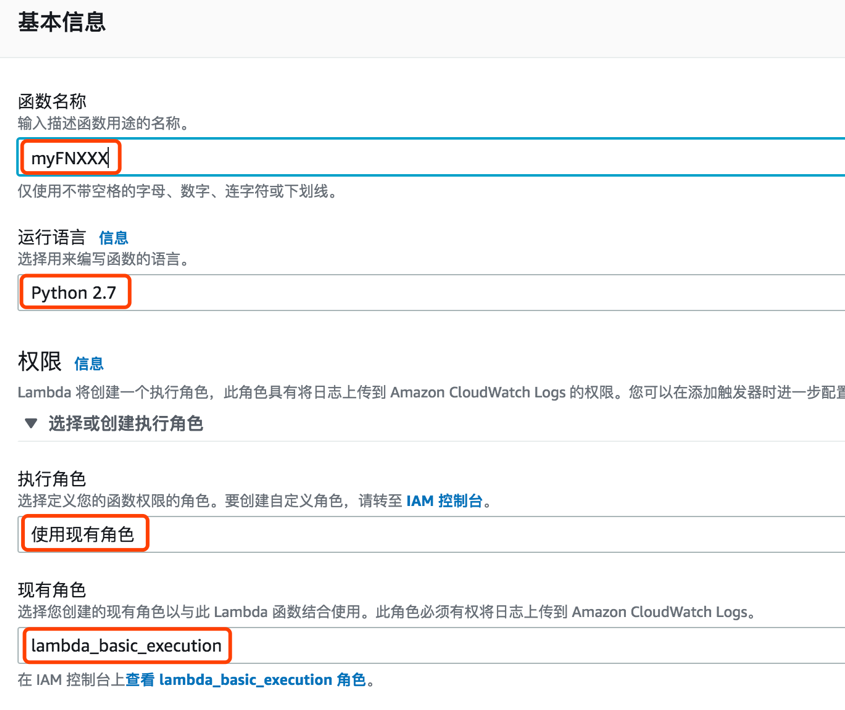The image size is (845, 710).
Task: Click the 函数名称 field label
Action: pos(52,101)
